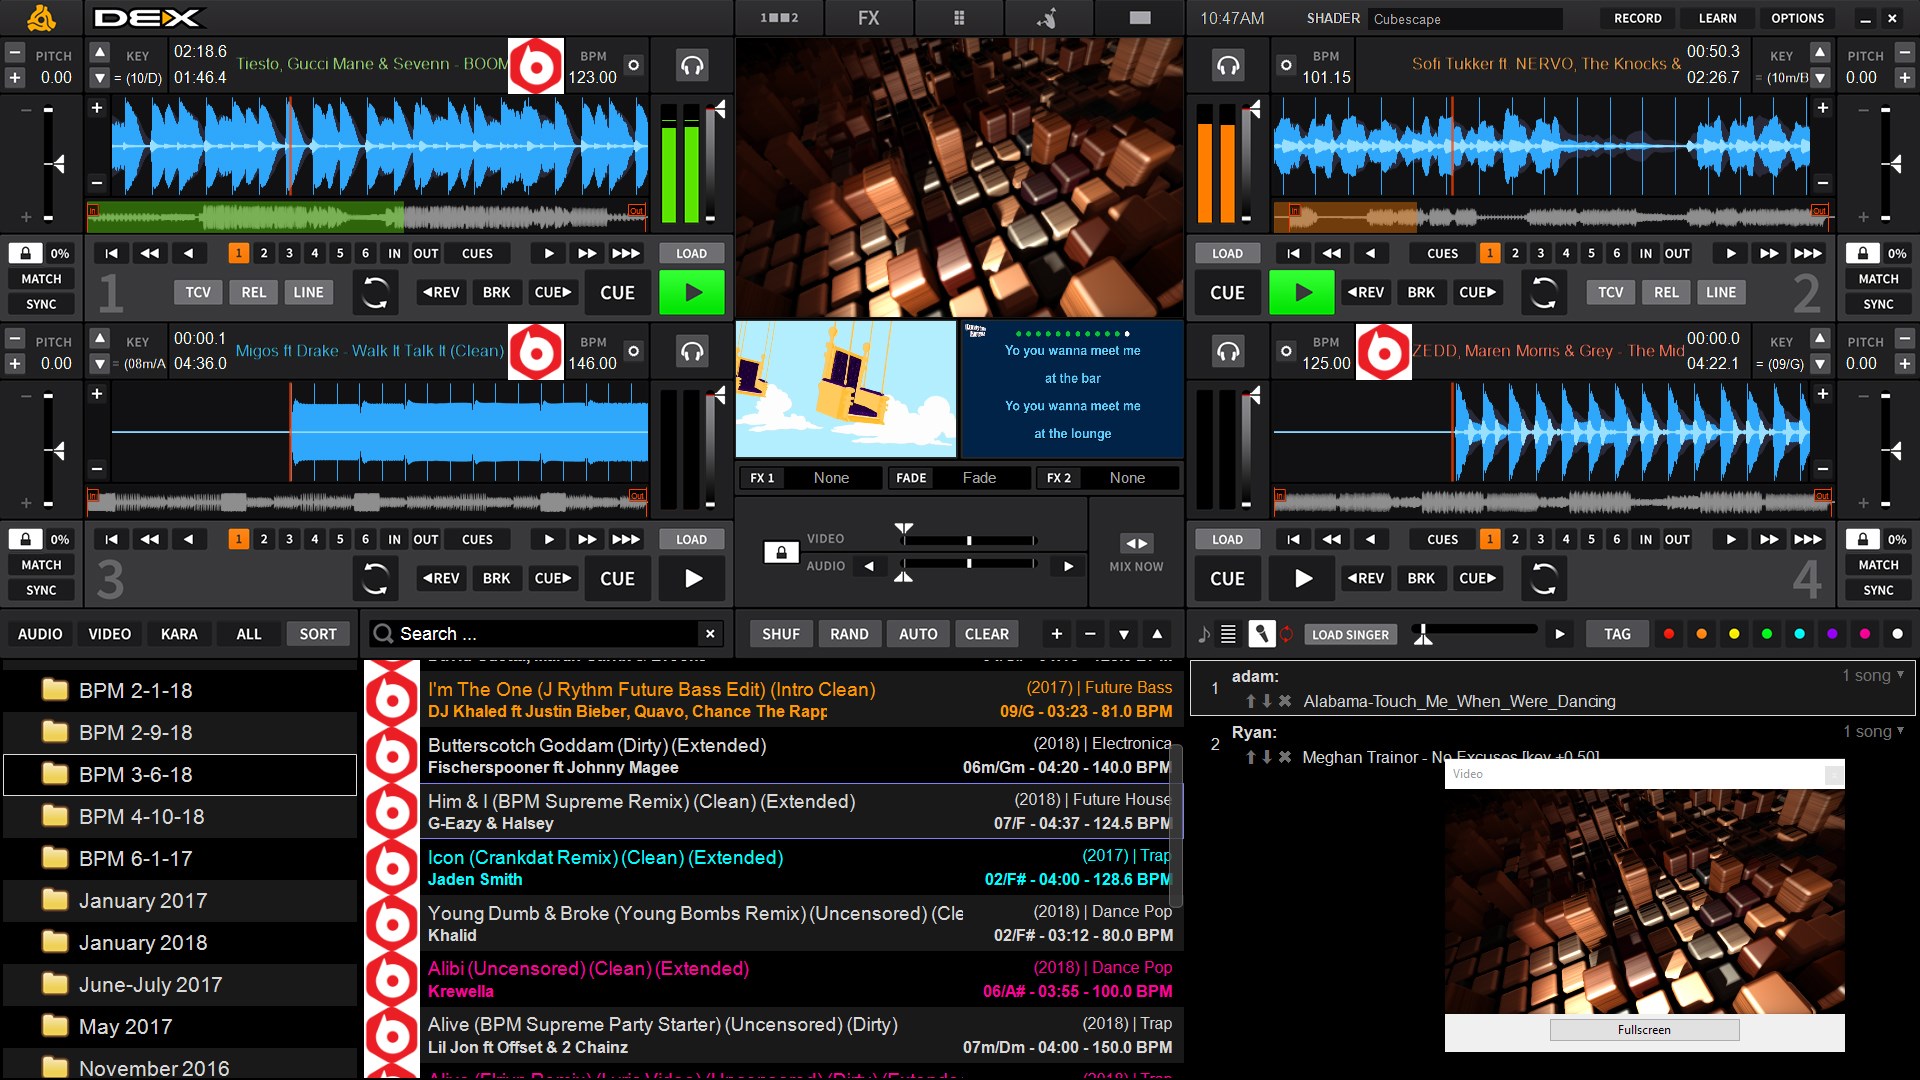The width and height of the screenshot is (1920, 1080).
Task: Click the pitch lock padlock icon on deck 1
Action: (x=24, y=253)
